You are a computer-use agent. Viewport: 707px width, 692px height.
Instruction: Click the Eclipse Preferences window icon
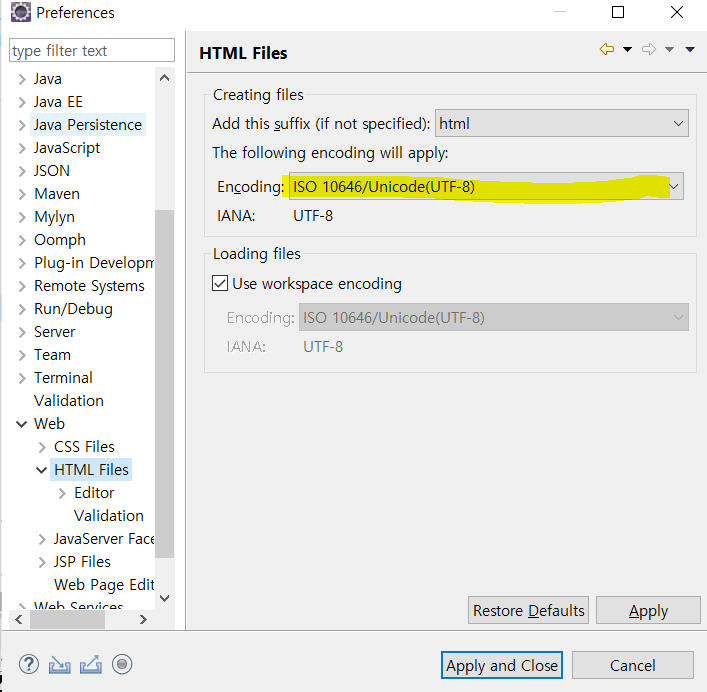point(21,12)
